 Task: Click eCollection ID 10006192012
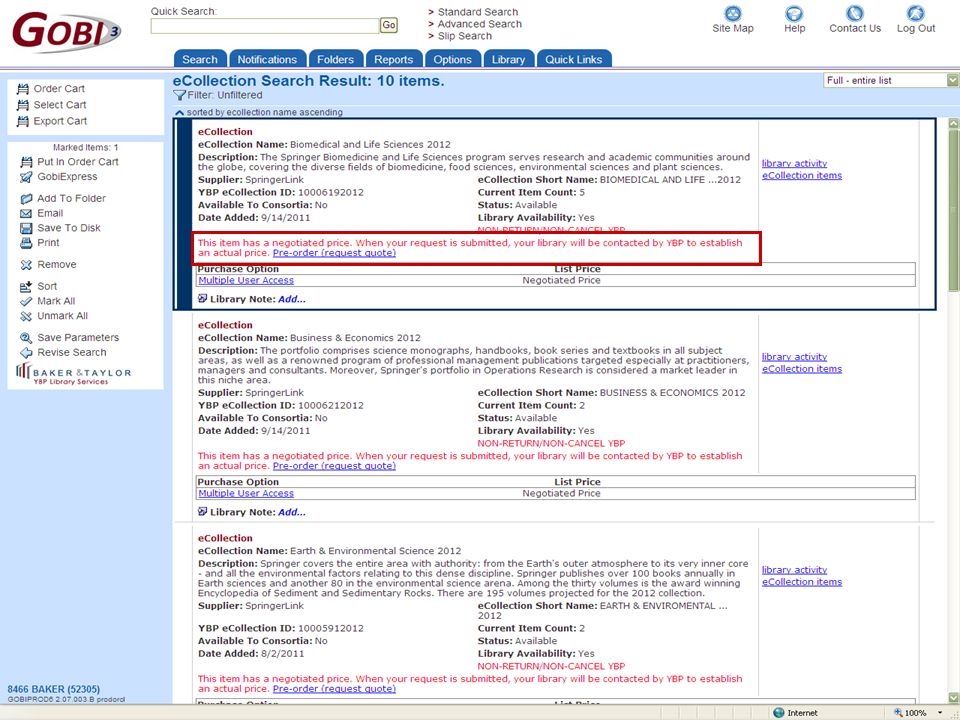point(331,192)
